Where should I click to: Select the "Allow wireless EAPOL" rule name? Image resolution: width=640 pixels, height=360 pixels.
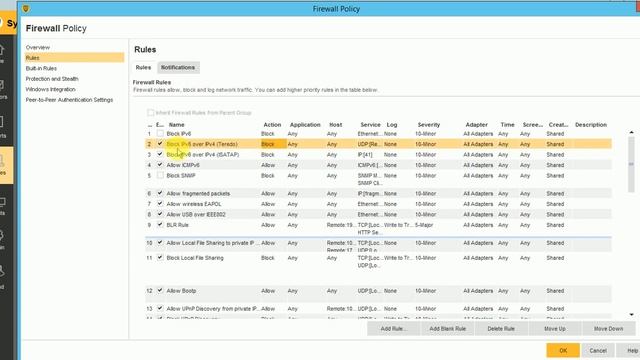(x=194, y=204)
